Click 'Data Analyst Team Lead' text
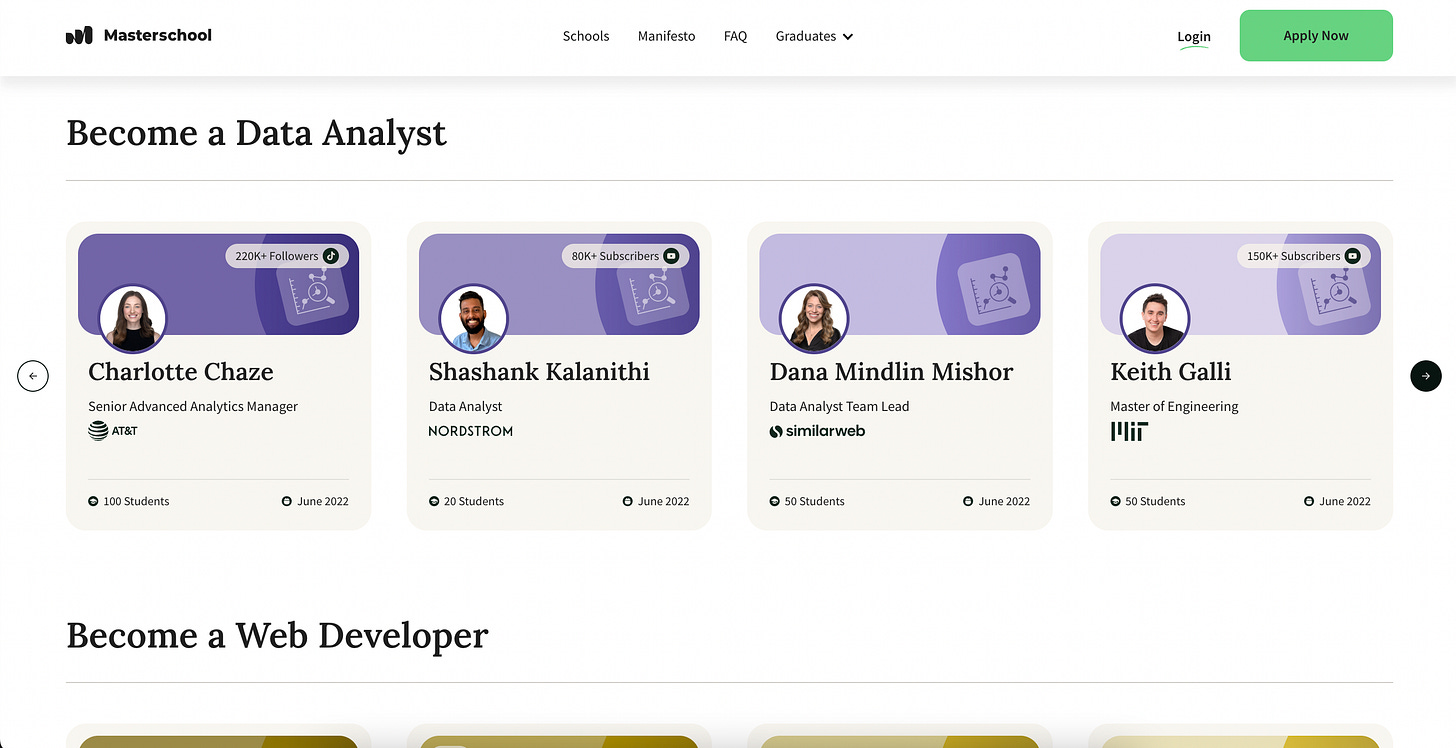 [839, 406]
